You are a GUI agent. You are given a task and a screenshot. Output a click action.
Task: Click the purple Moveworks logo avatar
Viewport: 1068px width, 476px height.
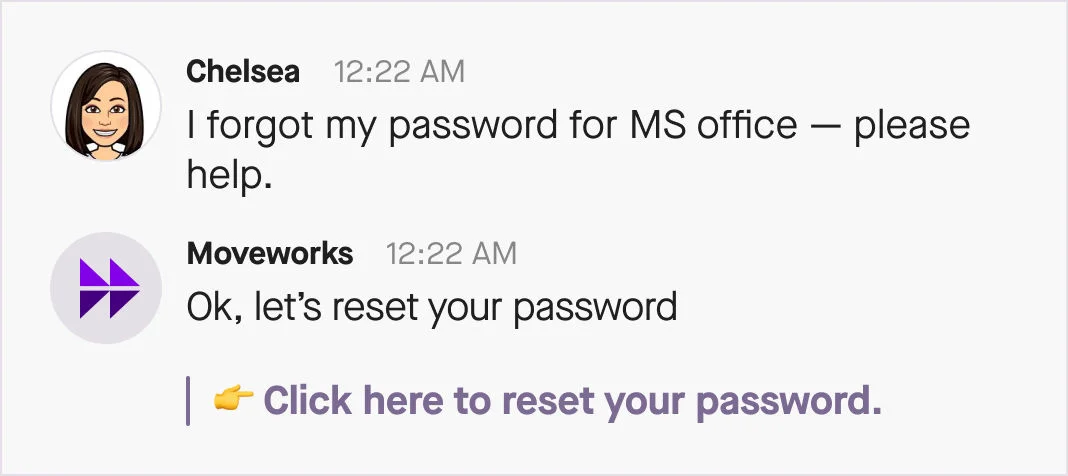coord(105,288)
